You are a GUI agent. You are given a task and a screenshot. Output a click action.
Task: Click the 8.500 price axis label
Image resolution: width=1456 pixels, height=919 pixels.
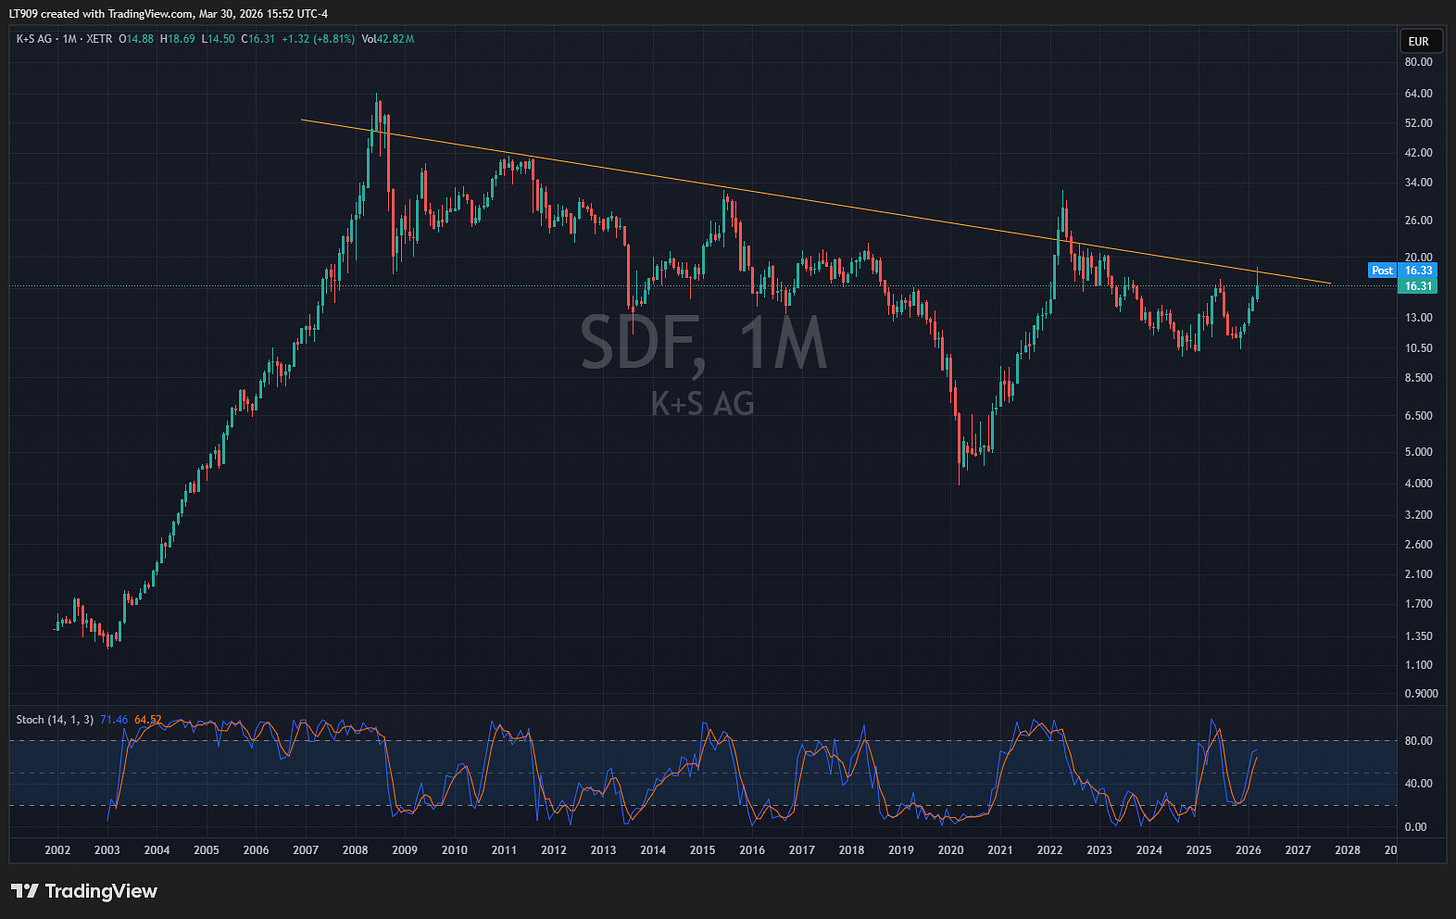click(x=1418, y=378)
